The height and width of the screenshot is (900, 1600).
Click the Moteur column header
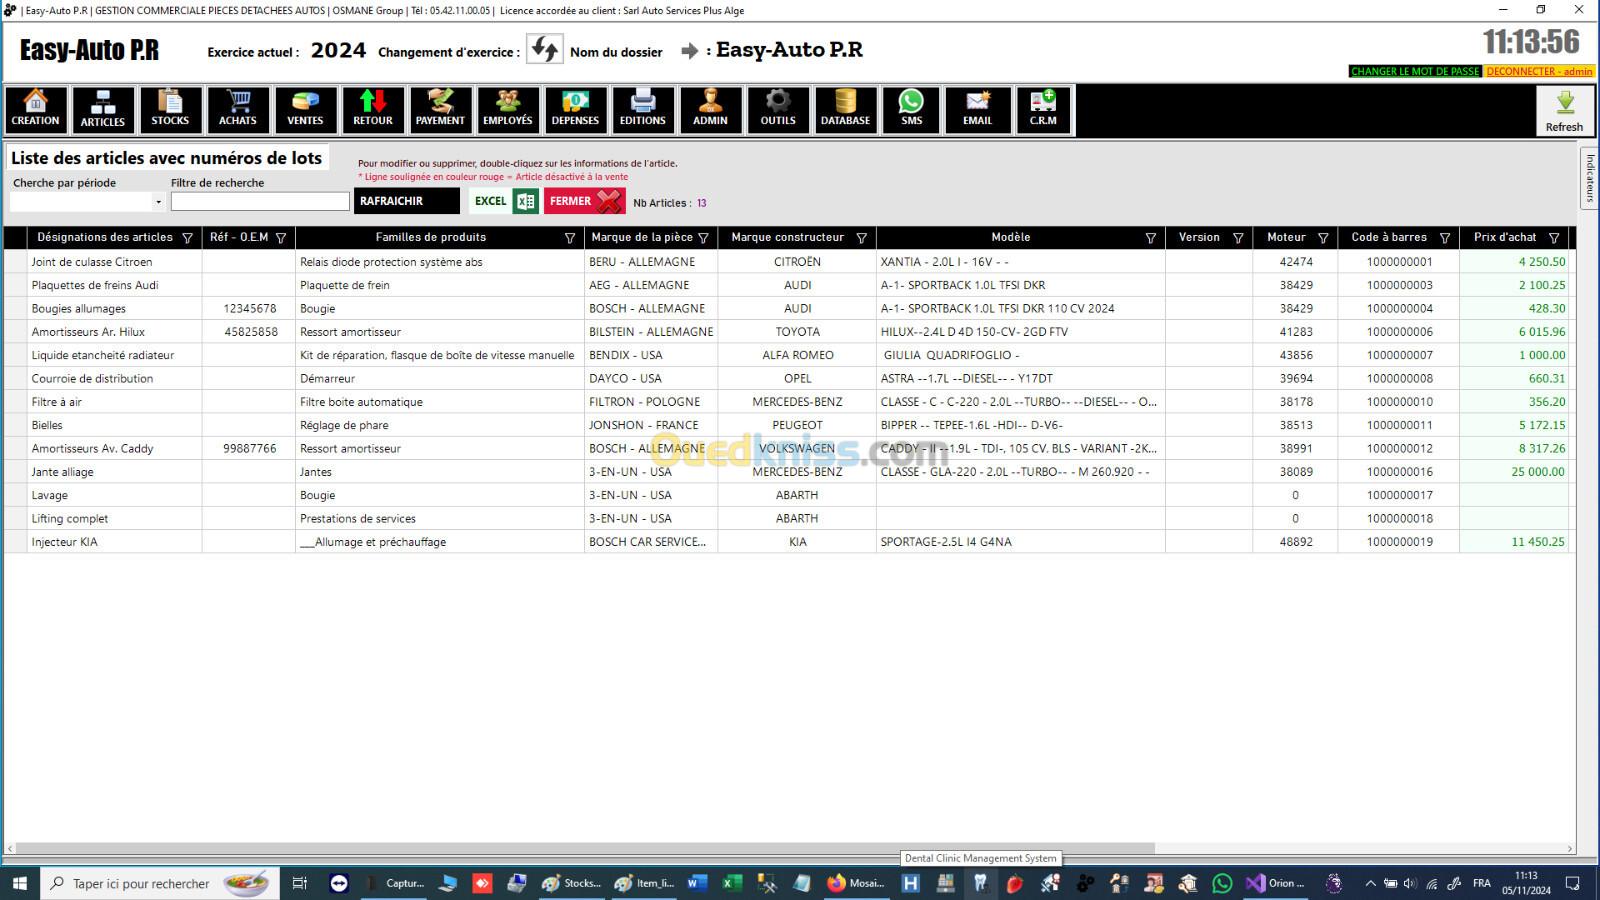click(1286, 238)
